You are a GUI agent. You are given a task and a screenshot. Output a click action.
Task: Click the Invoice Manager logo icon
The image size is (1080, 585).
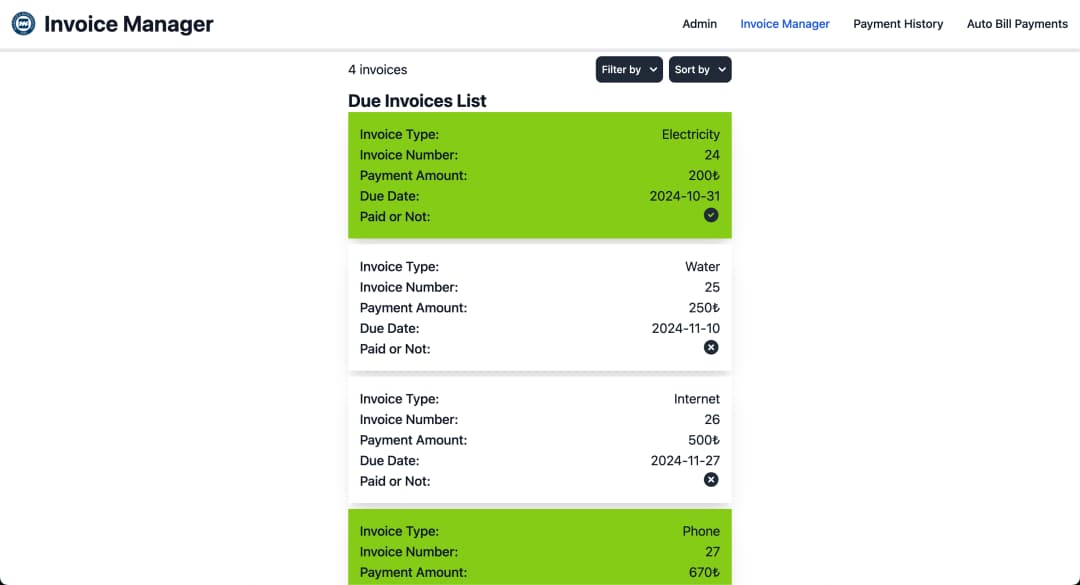(x=23, y=24)
